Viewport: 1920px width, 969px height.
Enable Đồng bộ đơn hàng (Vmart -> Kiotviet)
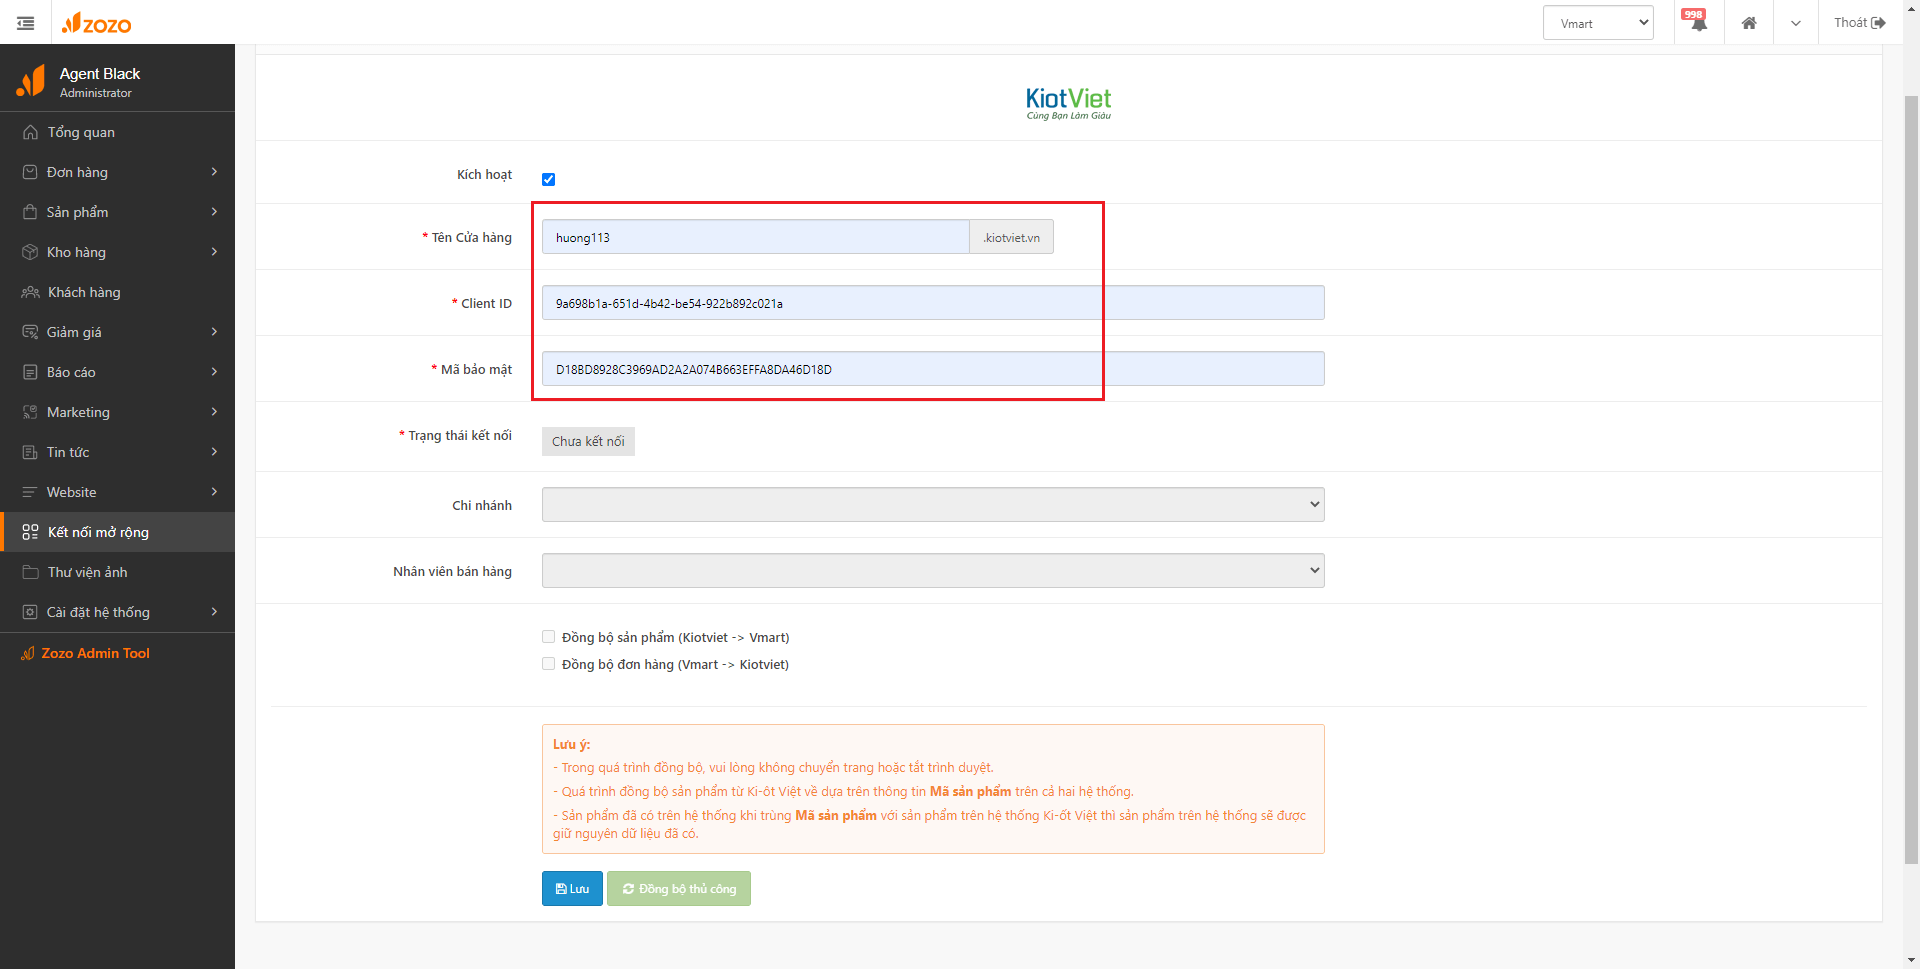coord(548,664)
